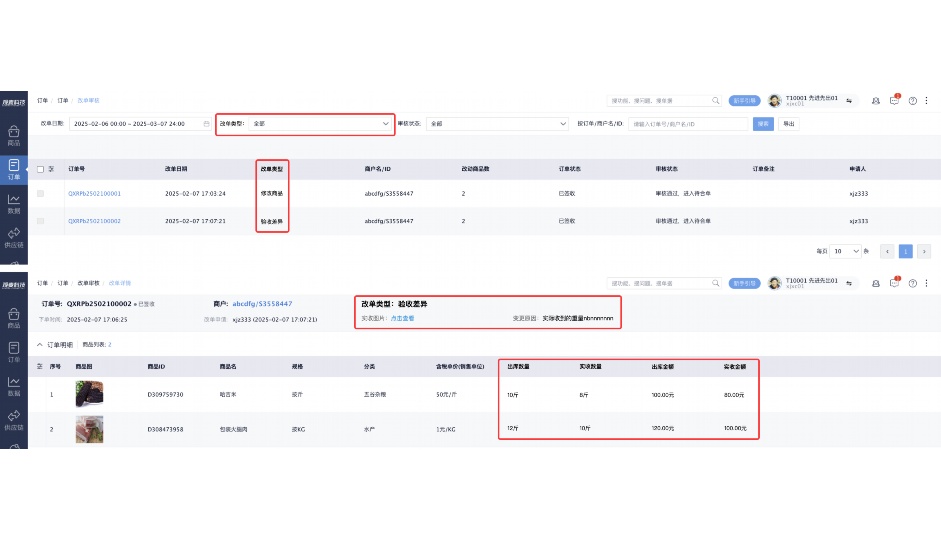Open the calendar icon in the date range field
Image resolution: width=941 pixels, height=540 pixels.
point(207,124)
